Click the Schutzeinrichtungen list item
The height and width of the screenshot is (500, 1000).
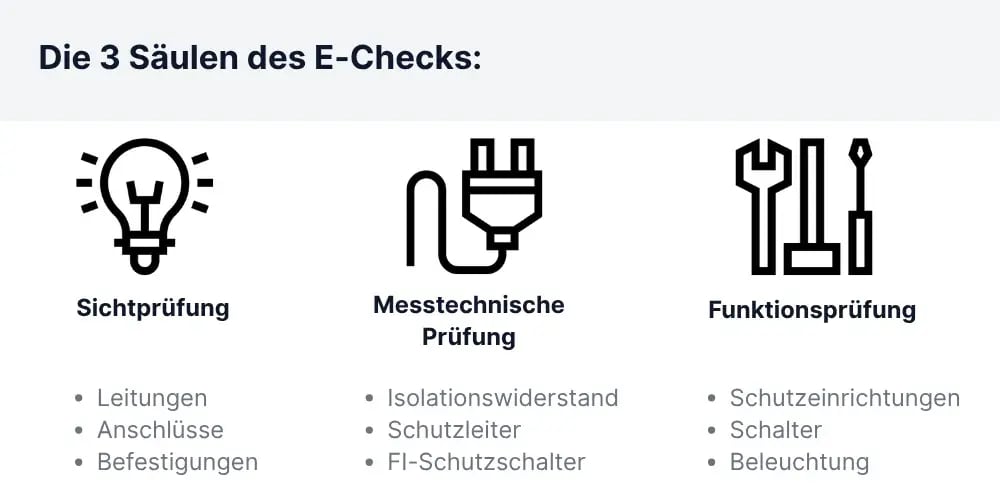click(844, 398)
